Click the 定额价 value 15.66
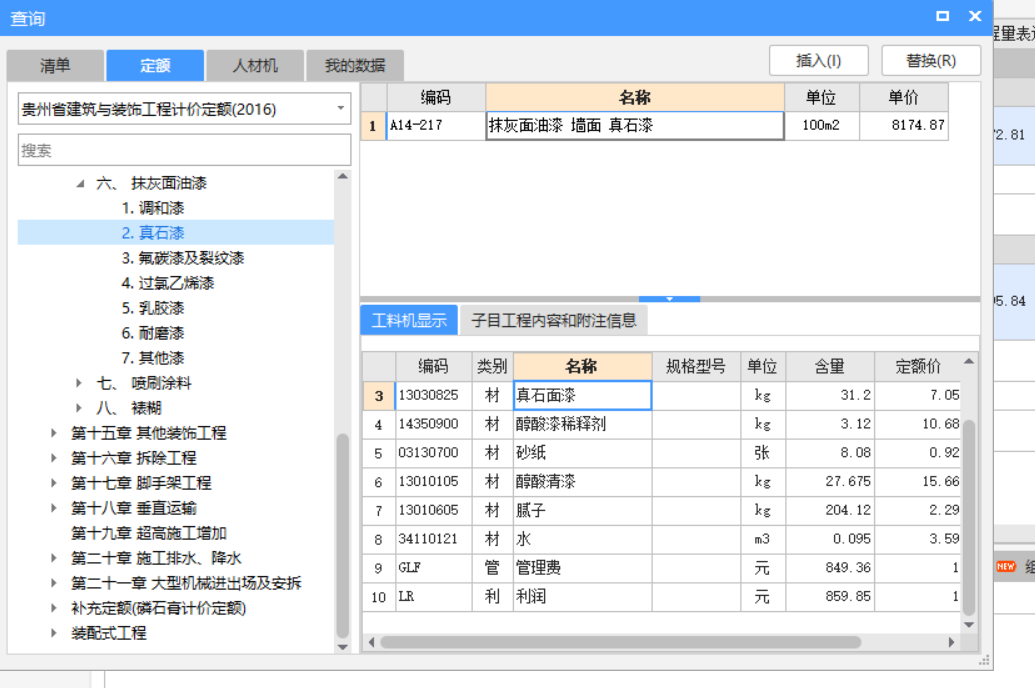Viewport: 1035px width, 688px height. point(918,482)
